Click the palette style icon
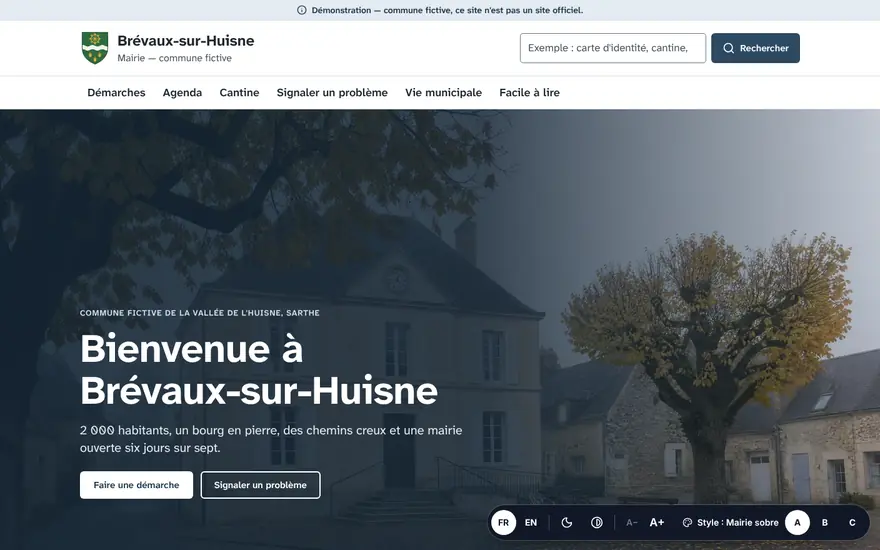The image size is (880, 550). [x=687, y=522]
